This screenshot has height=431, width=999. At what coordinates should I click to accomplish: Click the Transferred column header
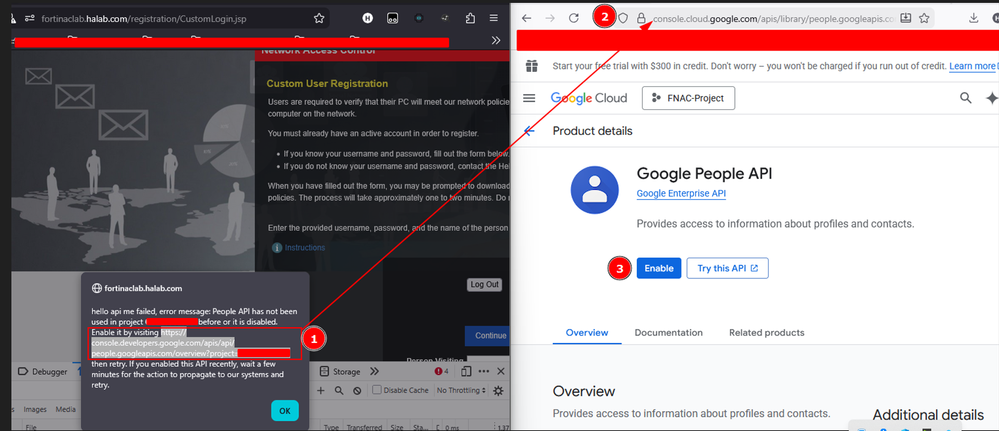pos(364,428)
